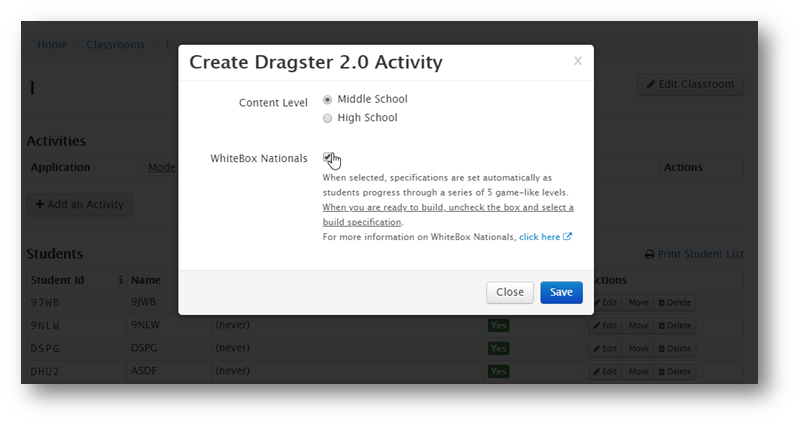Click the Create Dragster 2.0 Activity title

316,62
